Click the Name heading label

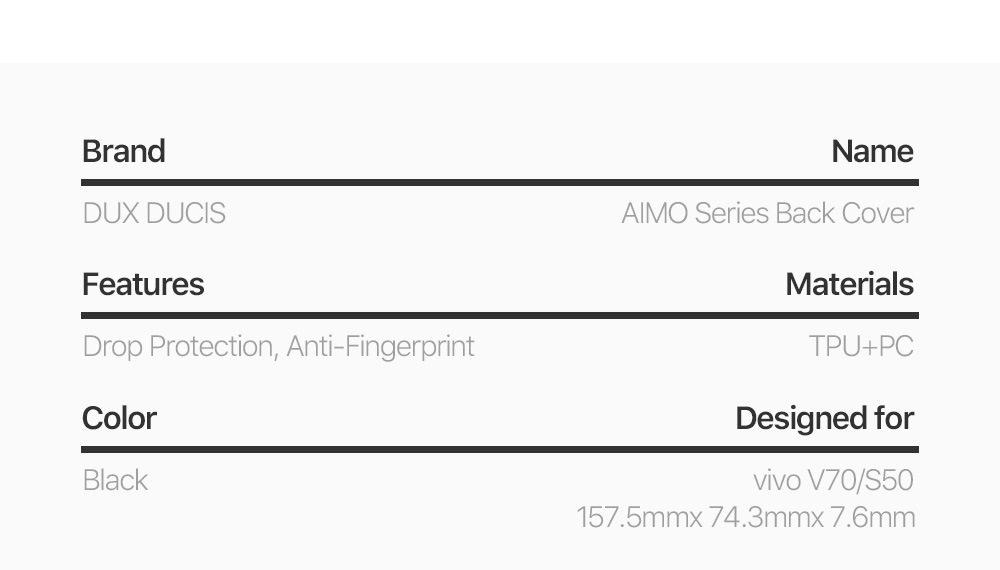tap(872, 151)
